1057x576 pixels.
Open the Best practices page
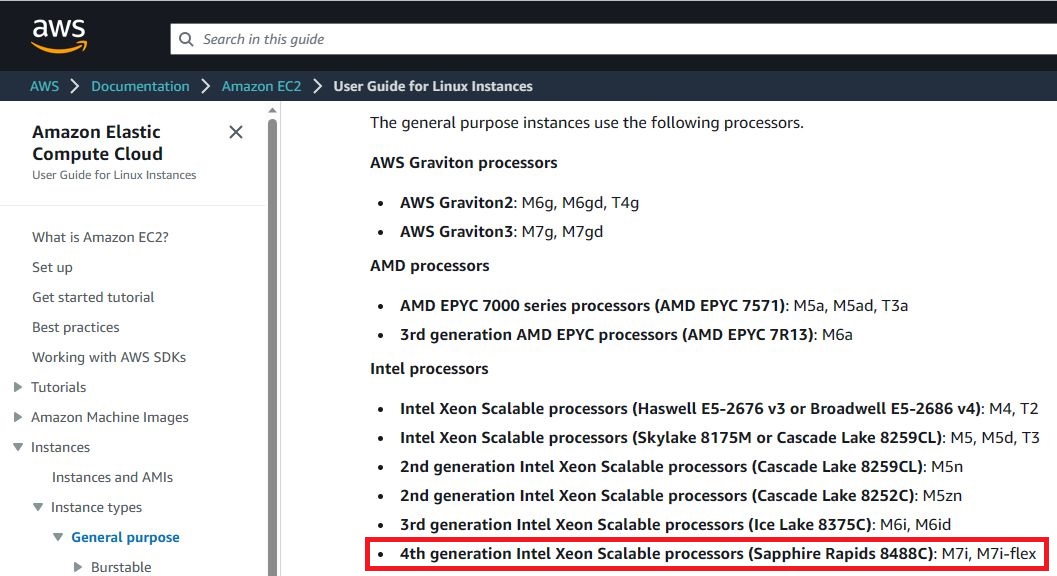(x=75, y=327)
